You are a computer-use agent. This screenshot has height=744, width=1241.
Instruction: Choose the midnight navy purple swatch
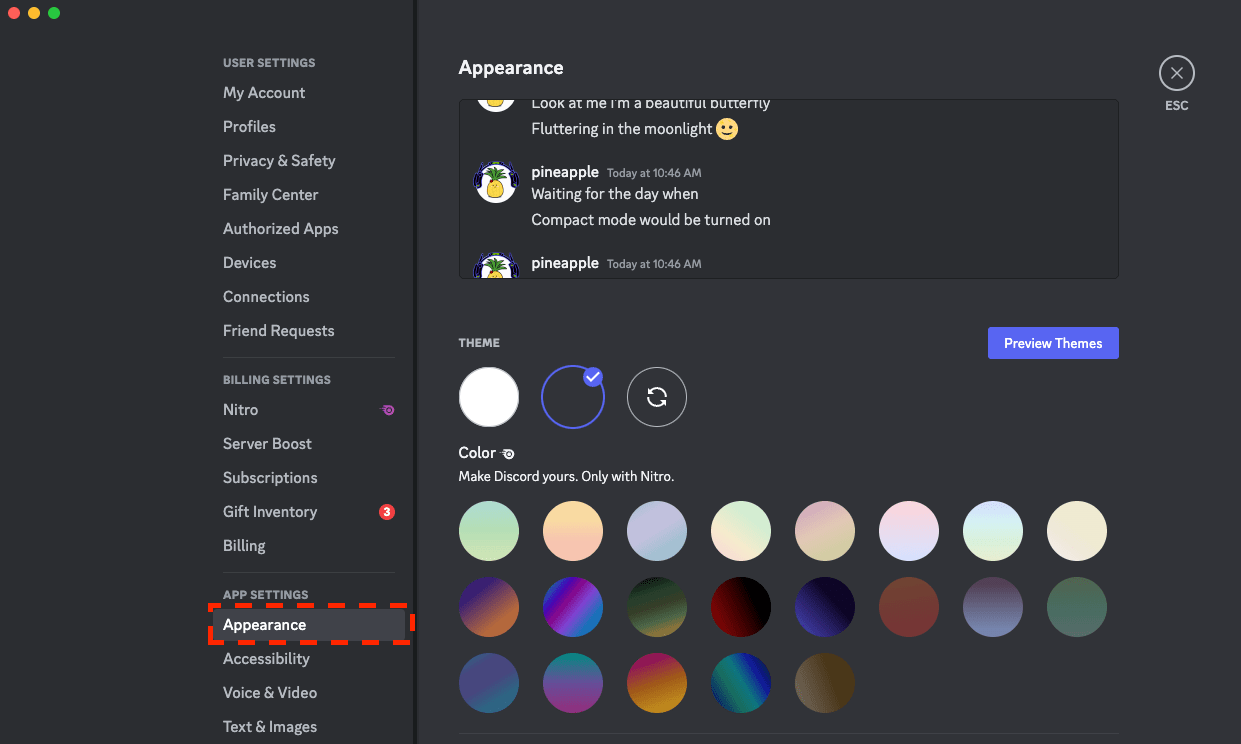coord(825,607)
